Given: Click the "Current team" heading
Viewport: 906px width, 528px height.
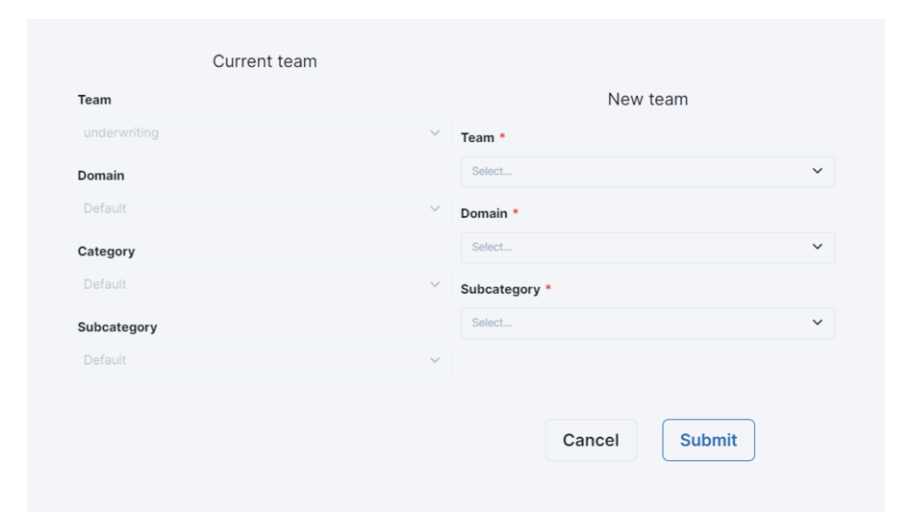Looking at the screenshot, I should [x=265, y=62].
